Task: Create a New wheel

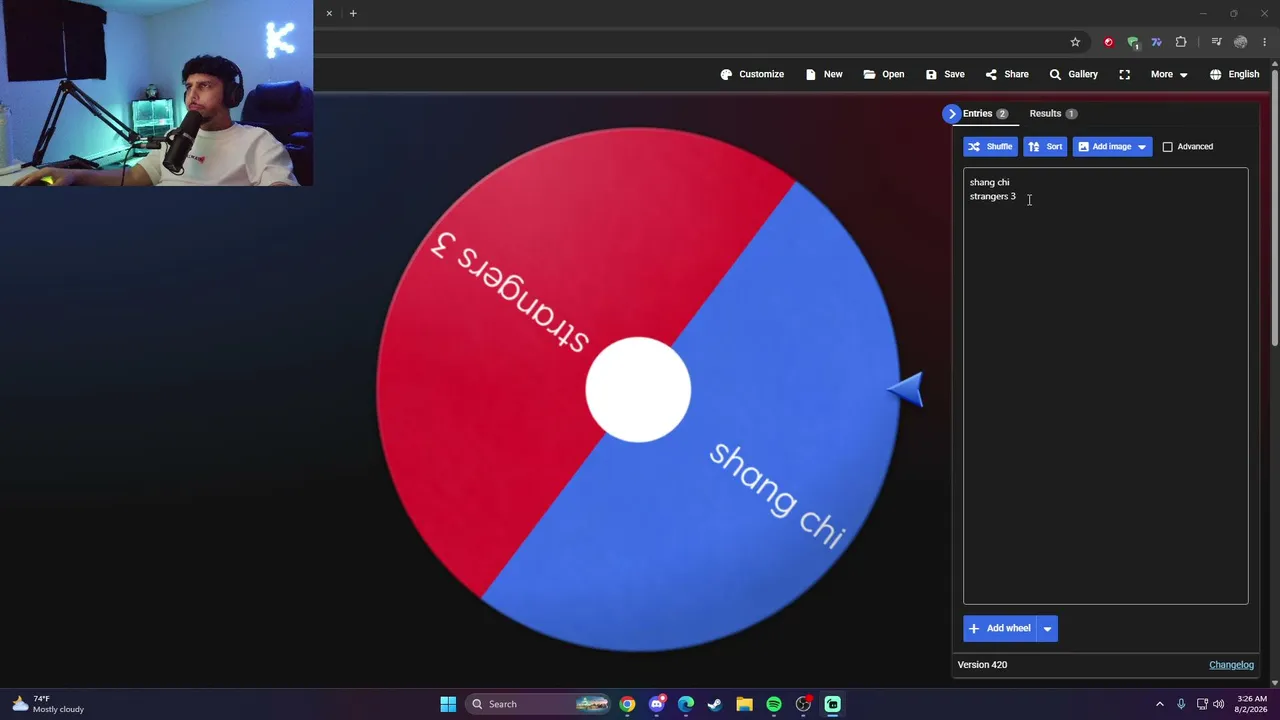Action: pyautogui.click(x=824, y=74)
